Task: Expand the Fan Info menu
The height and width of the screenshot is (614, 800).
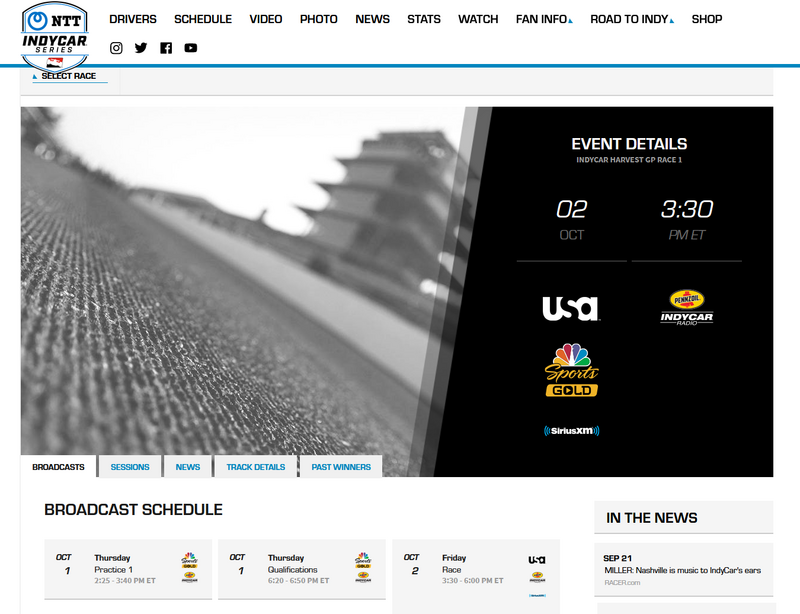Action: click(x=544, y=19)
